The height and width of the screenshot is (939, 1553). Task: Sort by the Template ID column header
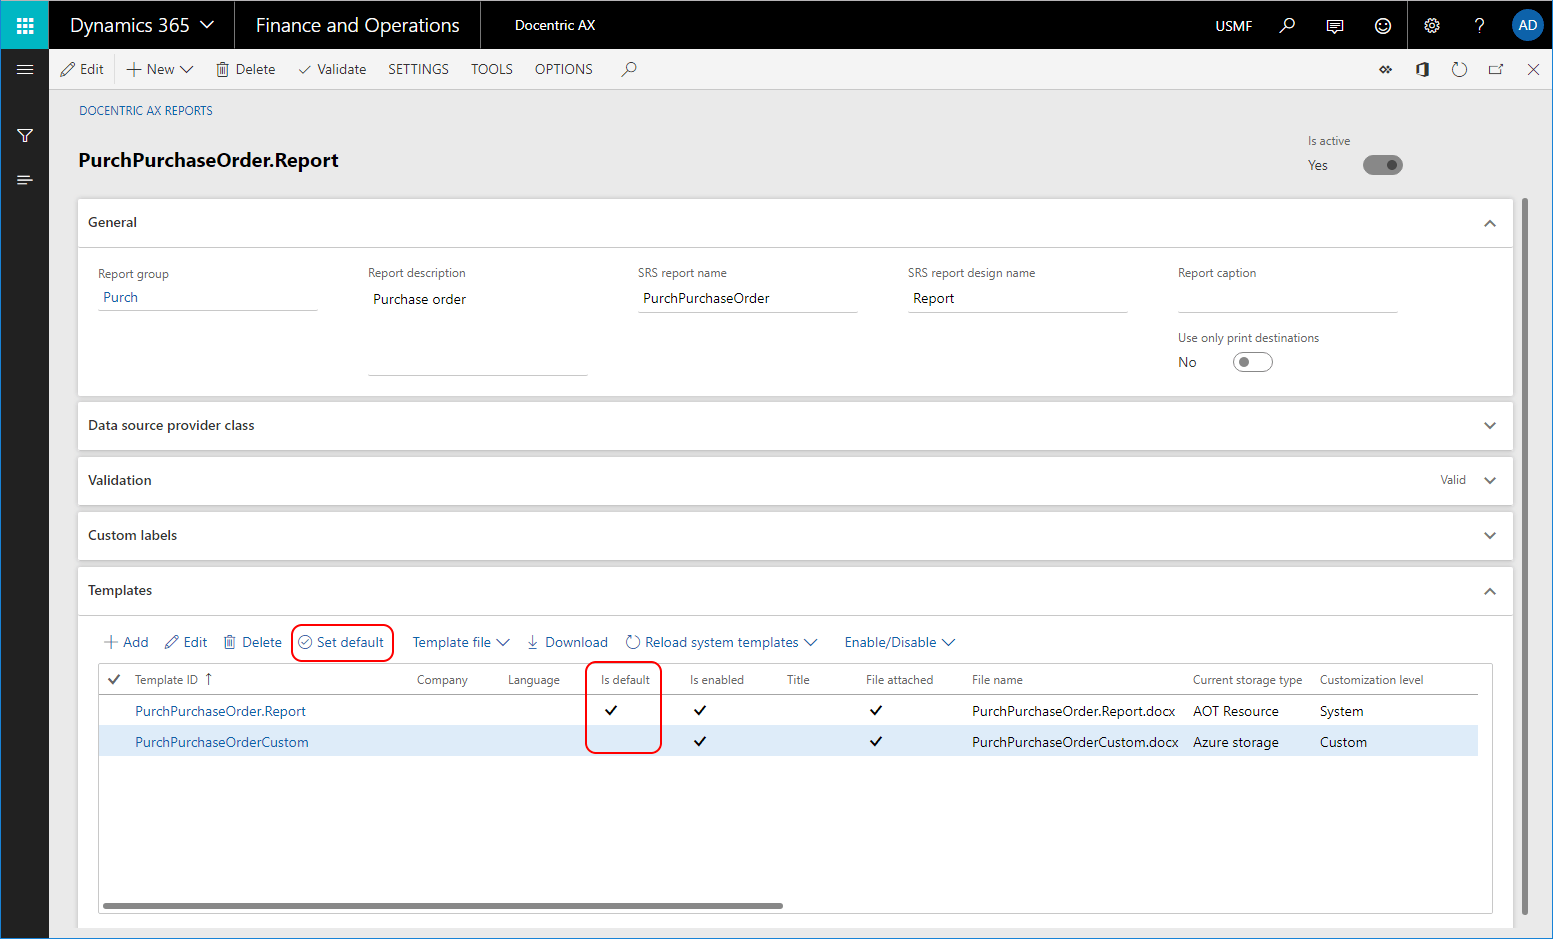click(167, 680)
